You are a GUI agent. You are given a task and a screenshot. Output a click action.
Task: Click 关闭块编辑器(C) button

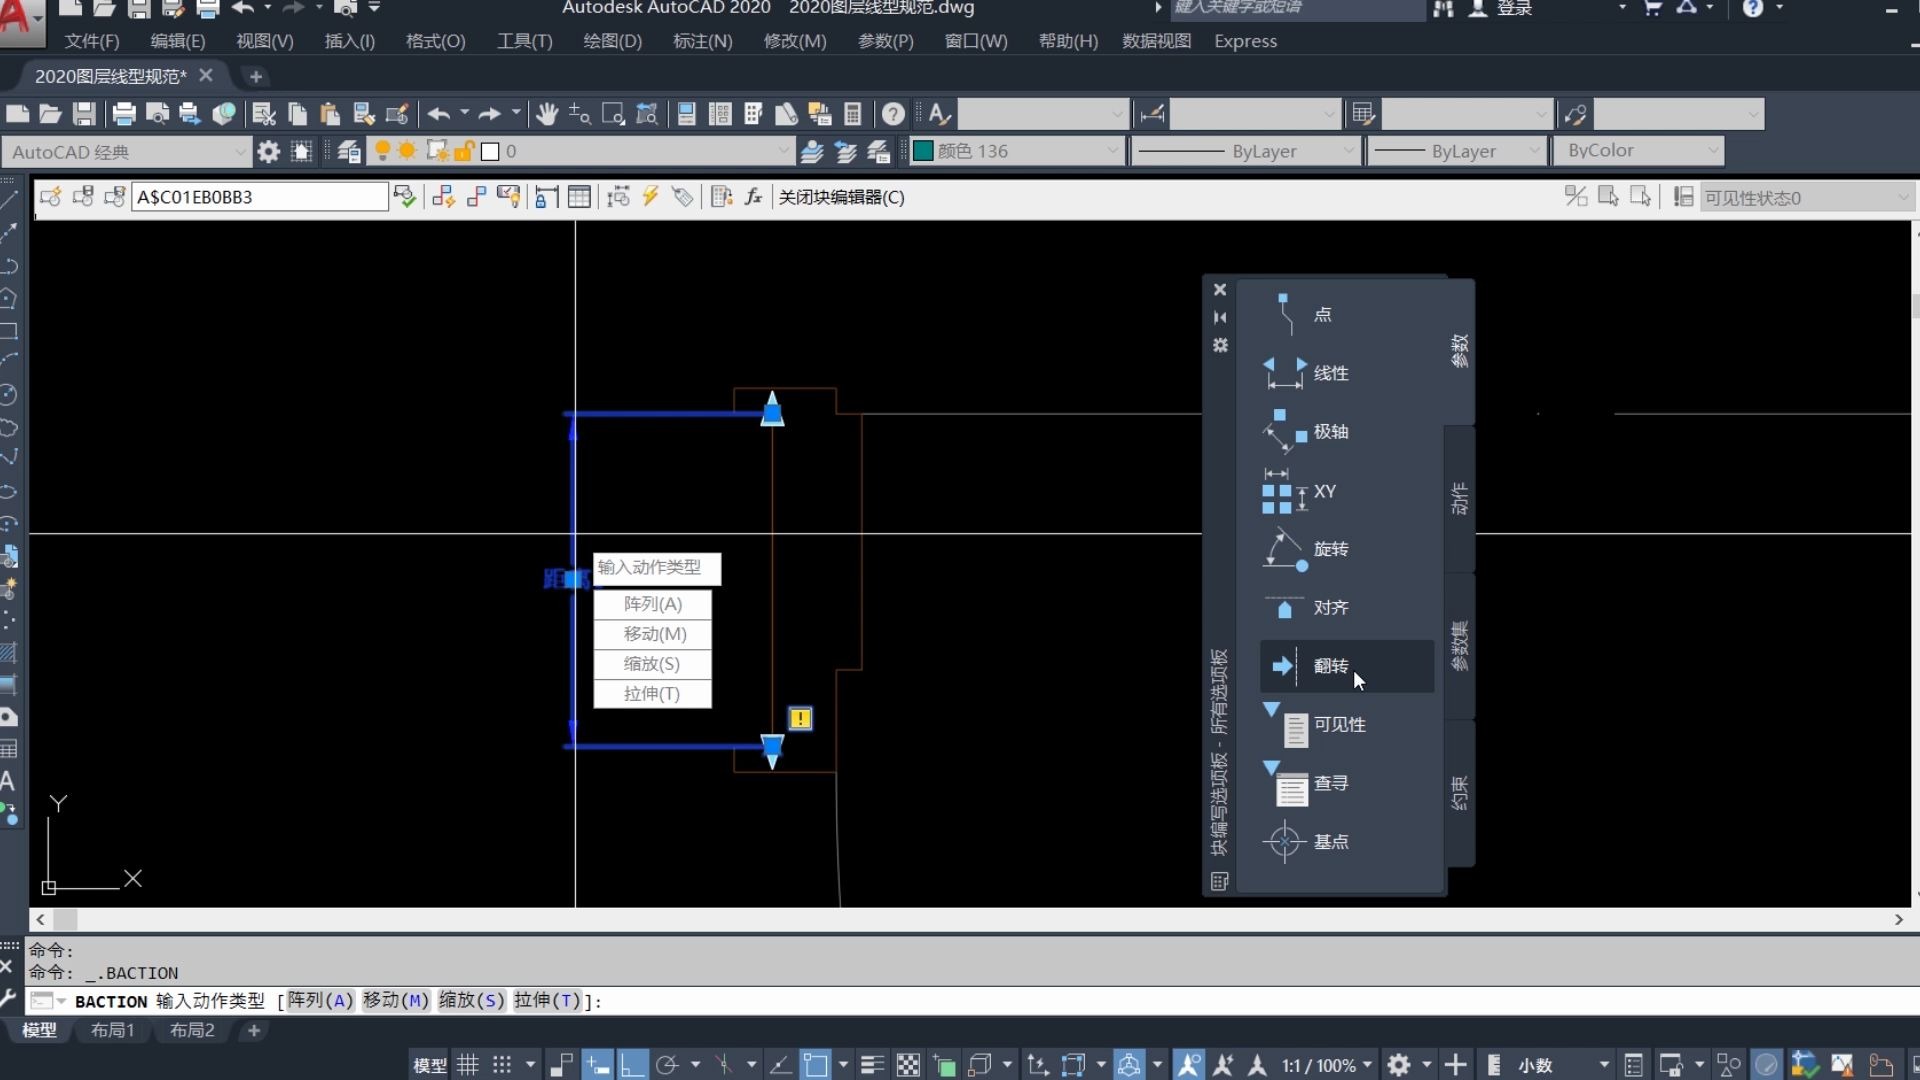tap(841, 197)
